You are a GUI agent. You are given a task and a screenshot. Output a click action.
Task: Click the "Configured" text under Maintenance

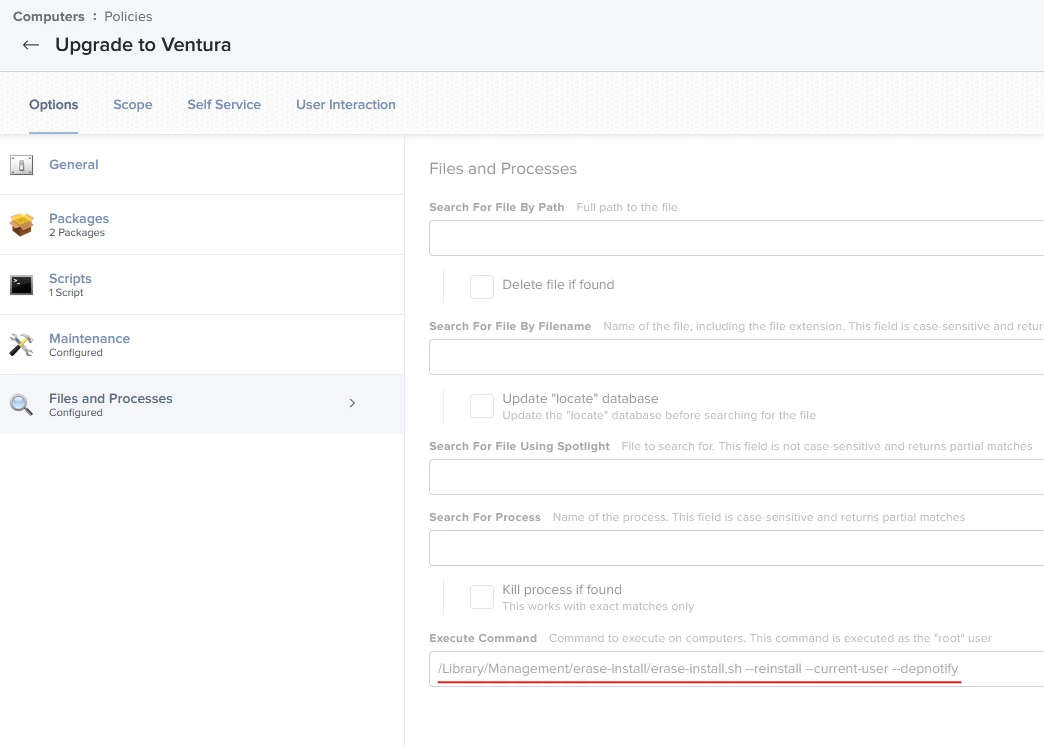76,352
